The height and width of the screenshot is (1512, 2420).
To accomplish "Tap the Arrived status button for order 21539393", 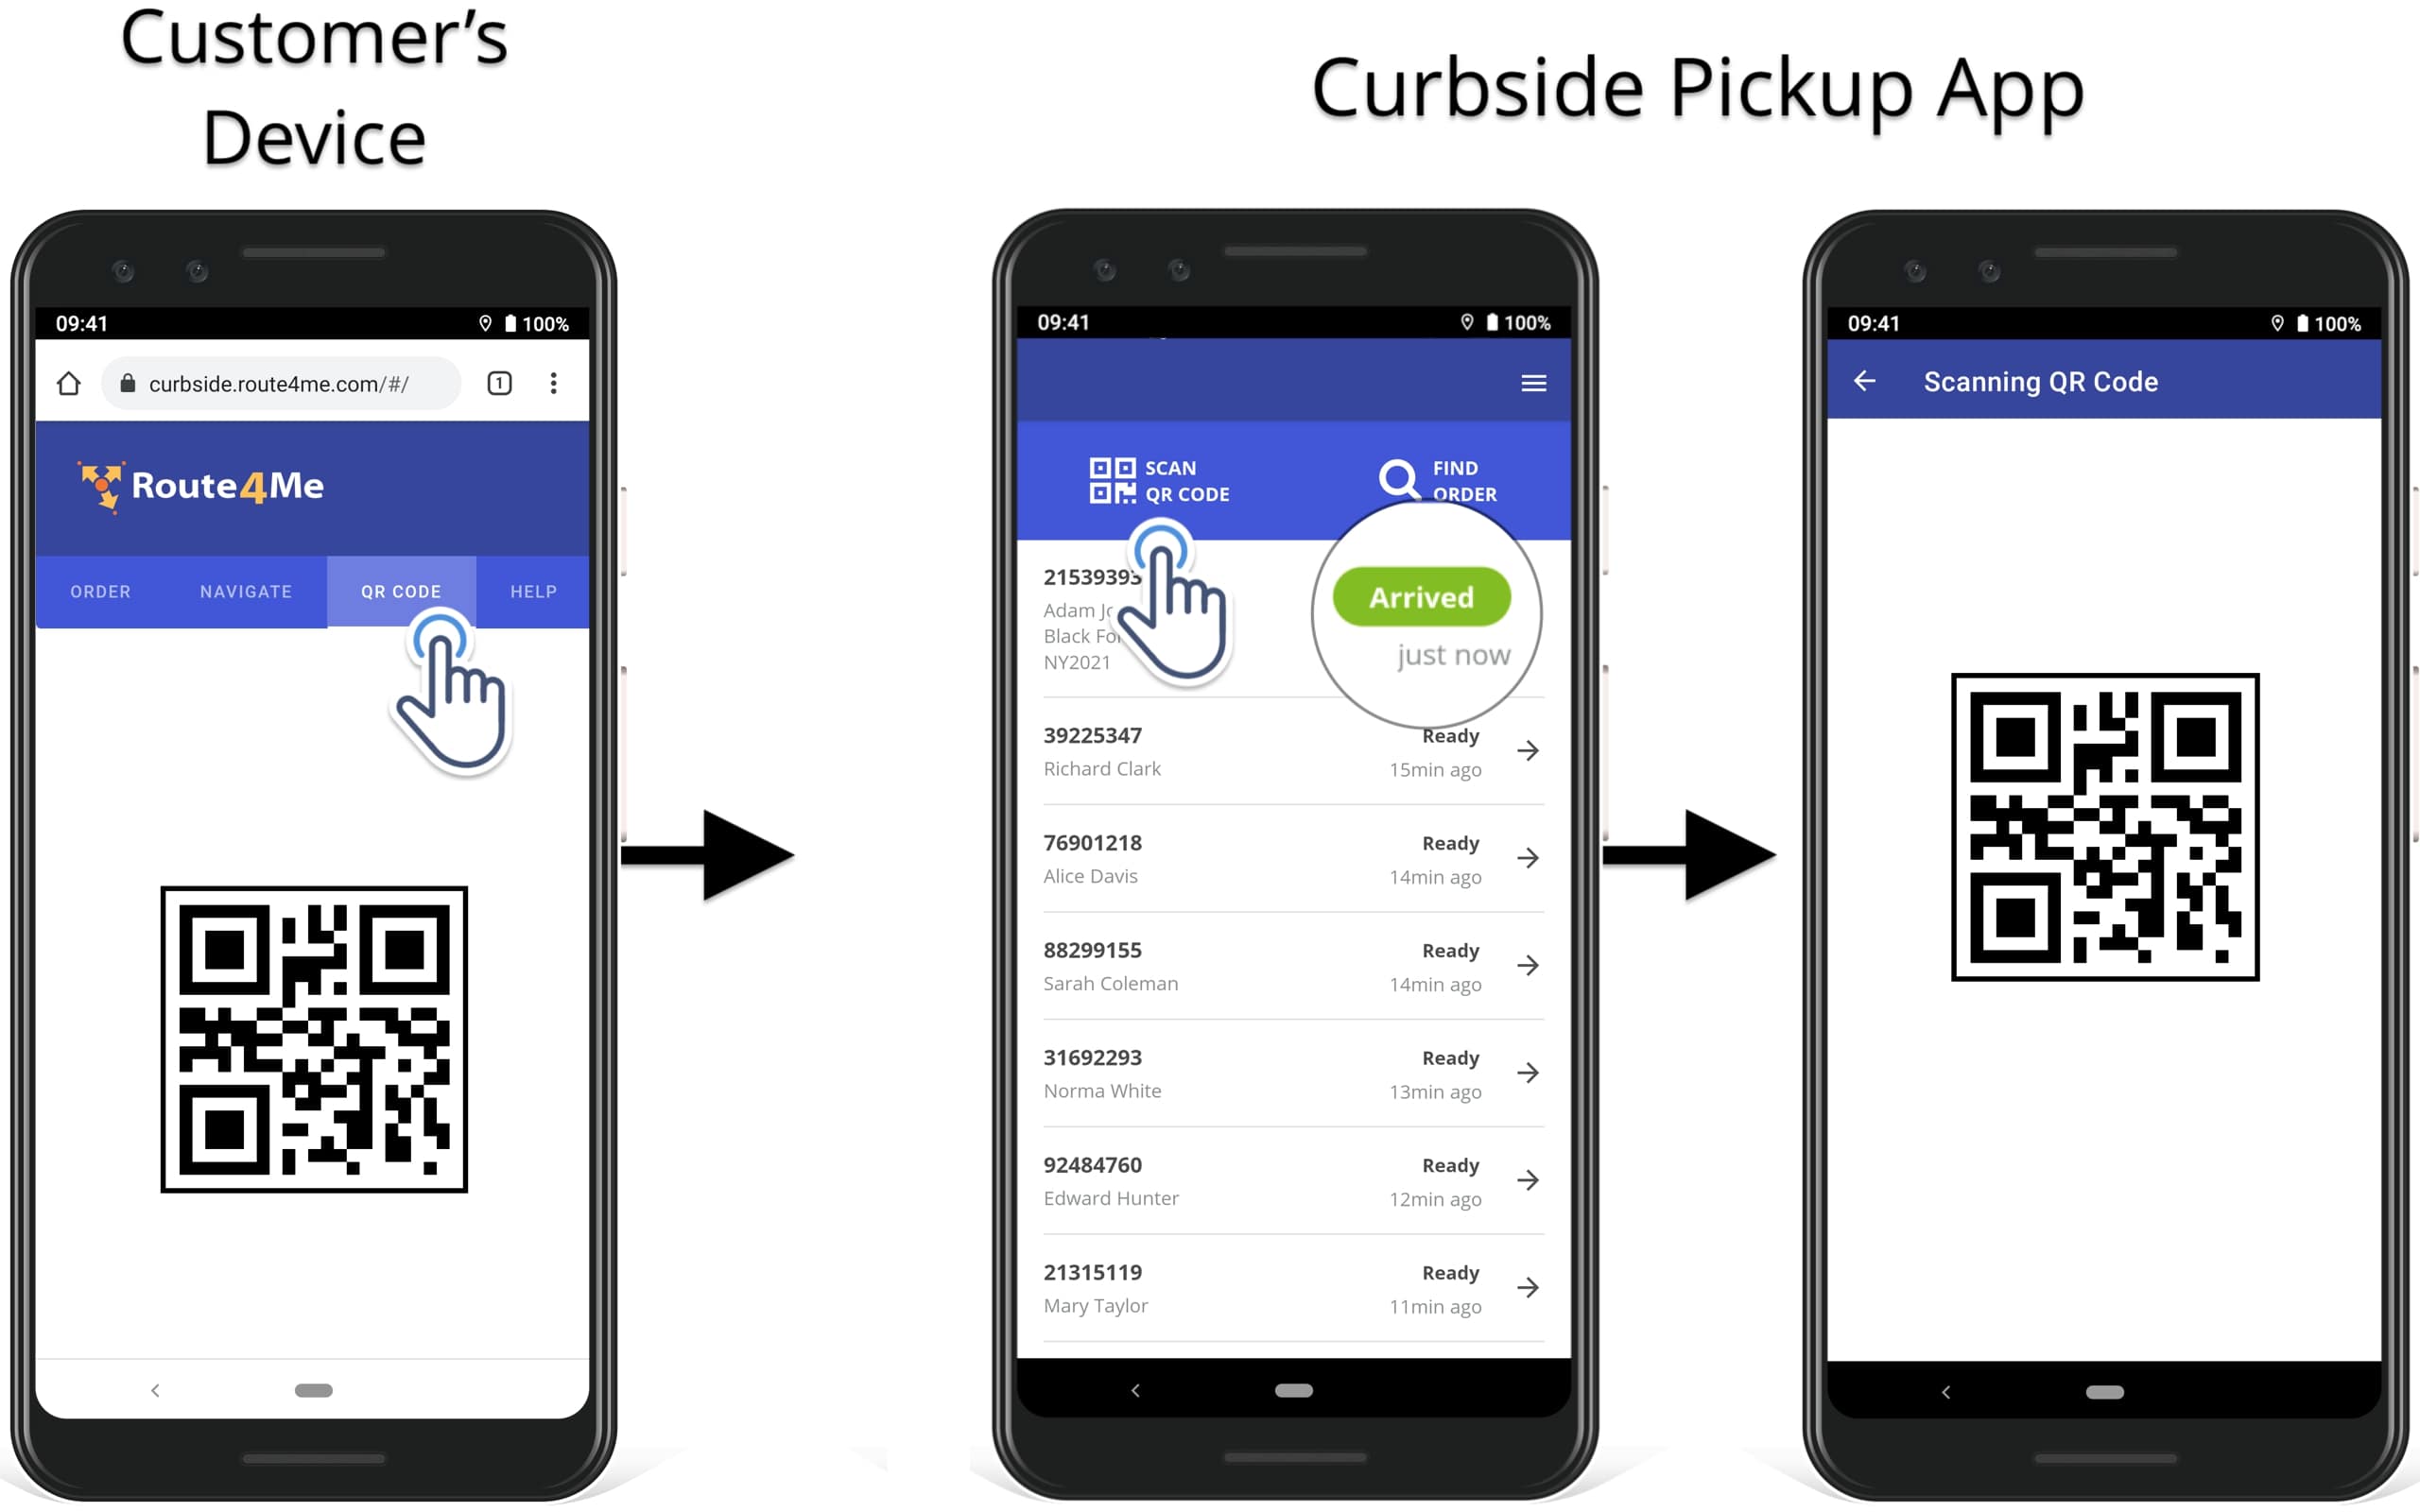I will pyautogui.click(x=1420, y=597).
